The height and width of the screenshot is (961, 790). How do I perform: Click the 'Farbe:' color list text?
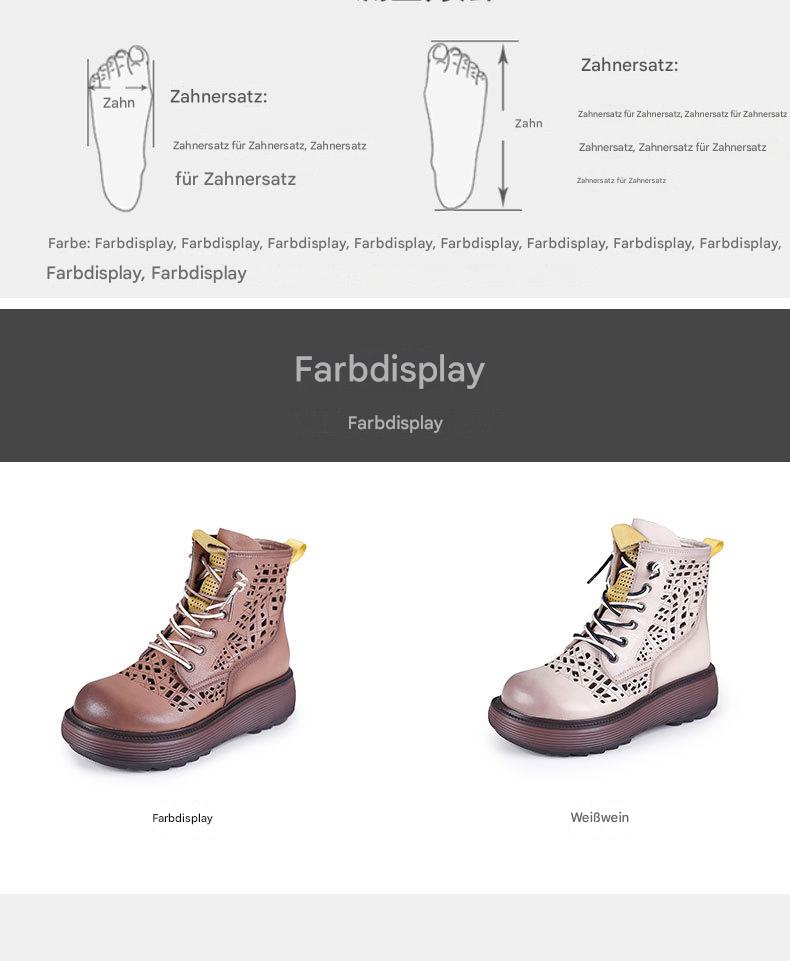point(414,257)
